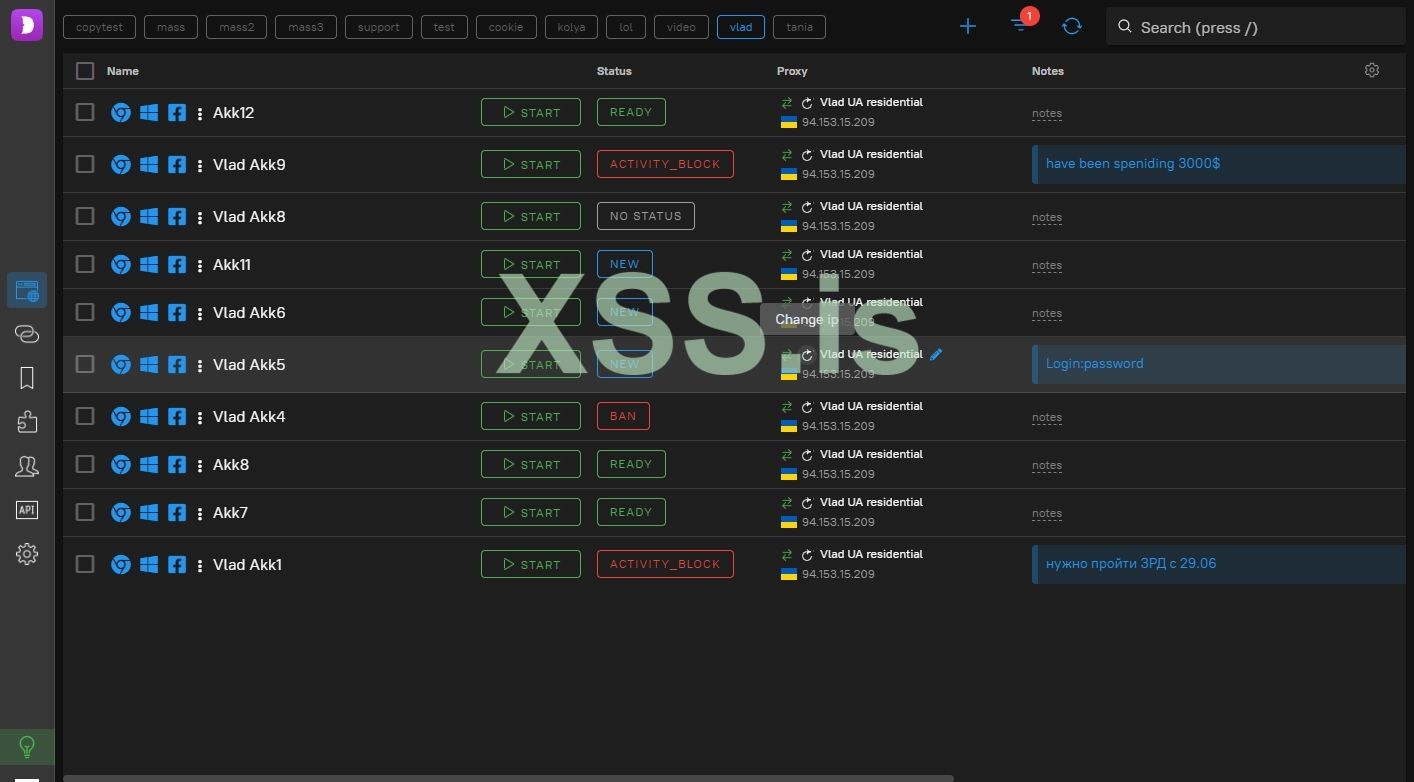Check the Akk11 row checkbox
Image resolution: width=1414 pixels, height=782 pixels.
85,264
